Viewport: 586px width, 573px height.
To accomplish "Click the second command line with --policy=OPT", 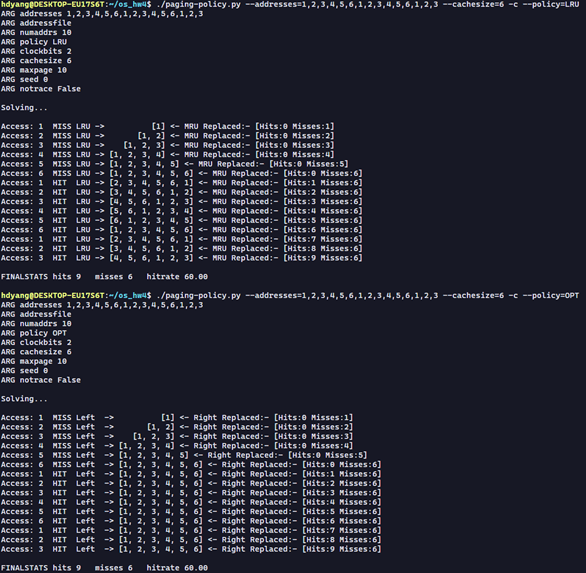I will pyautogui.click(x=290, y=296).
